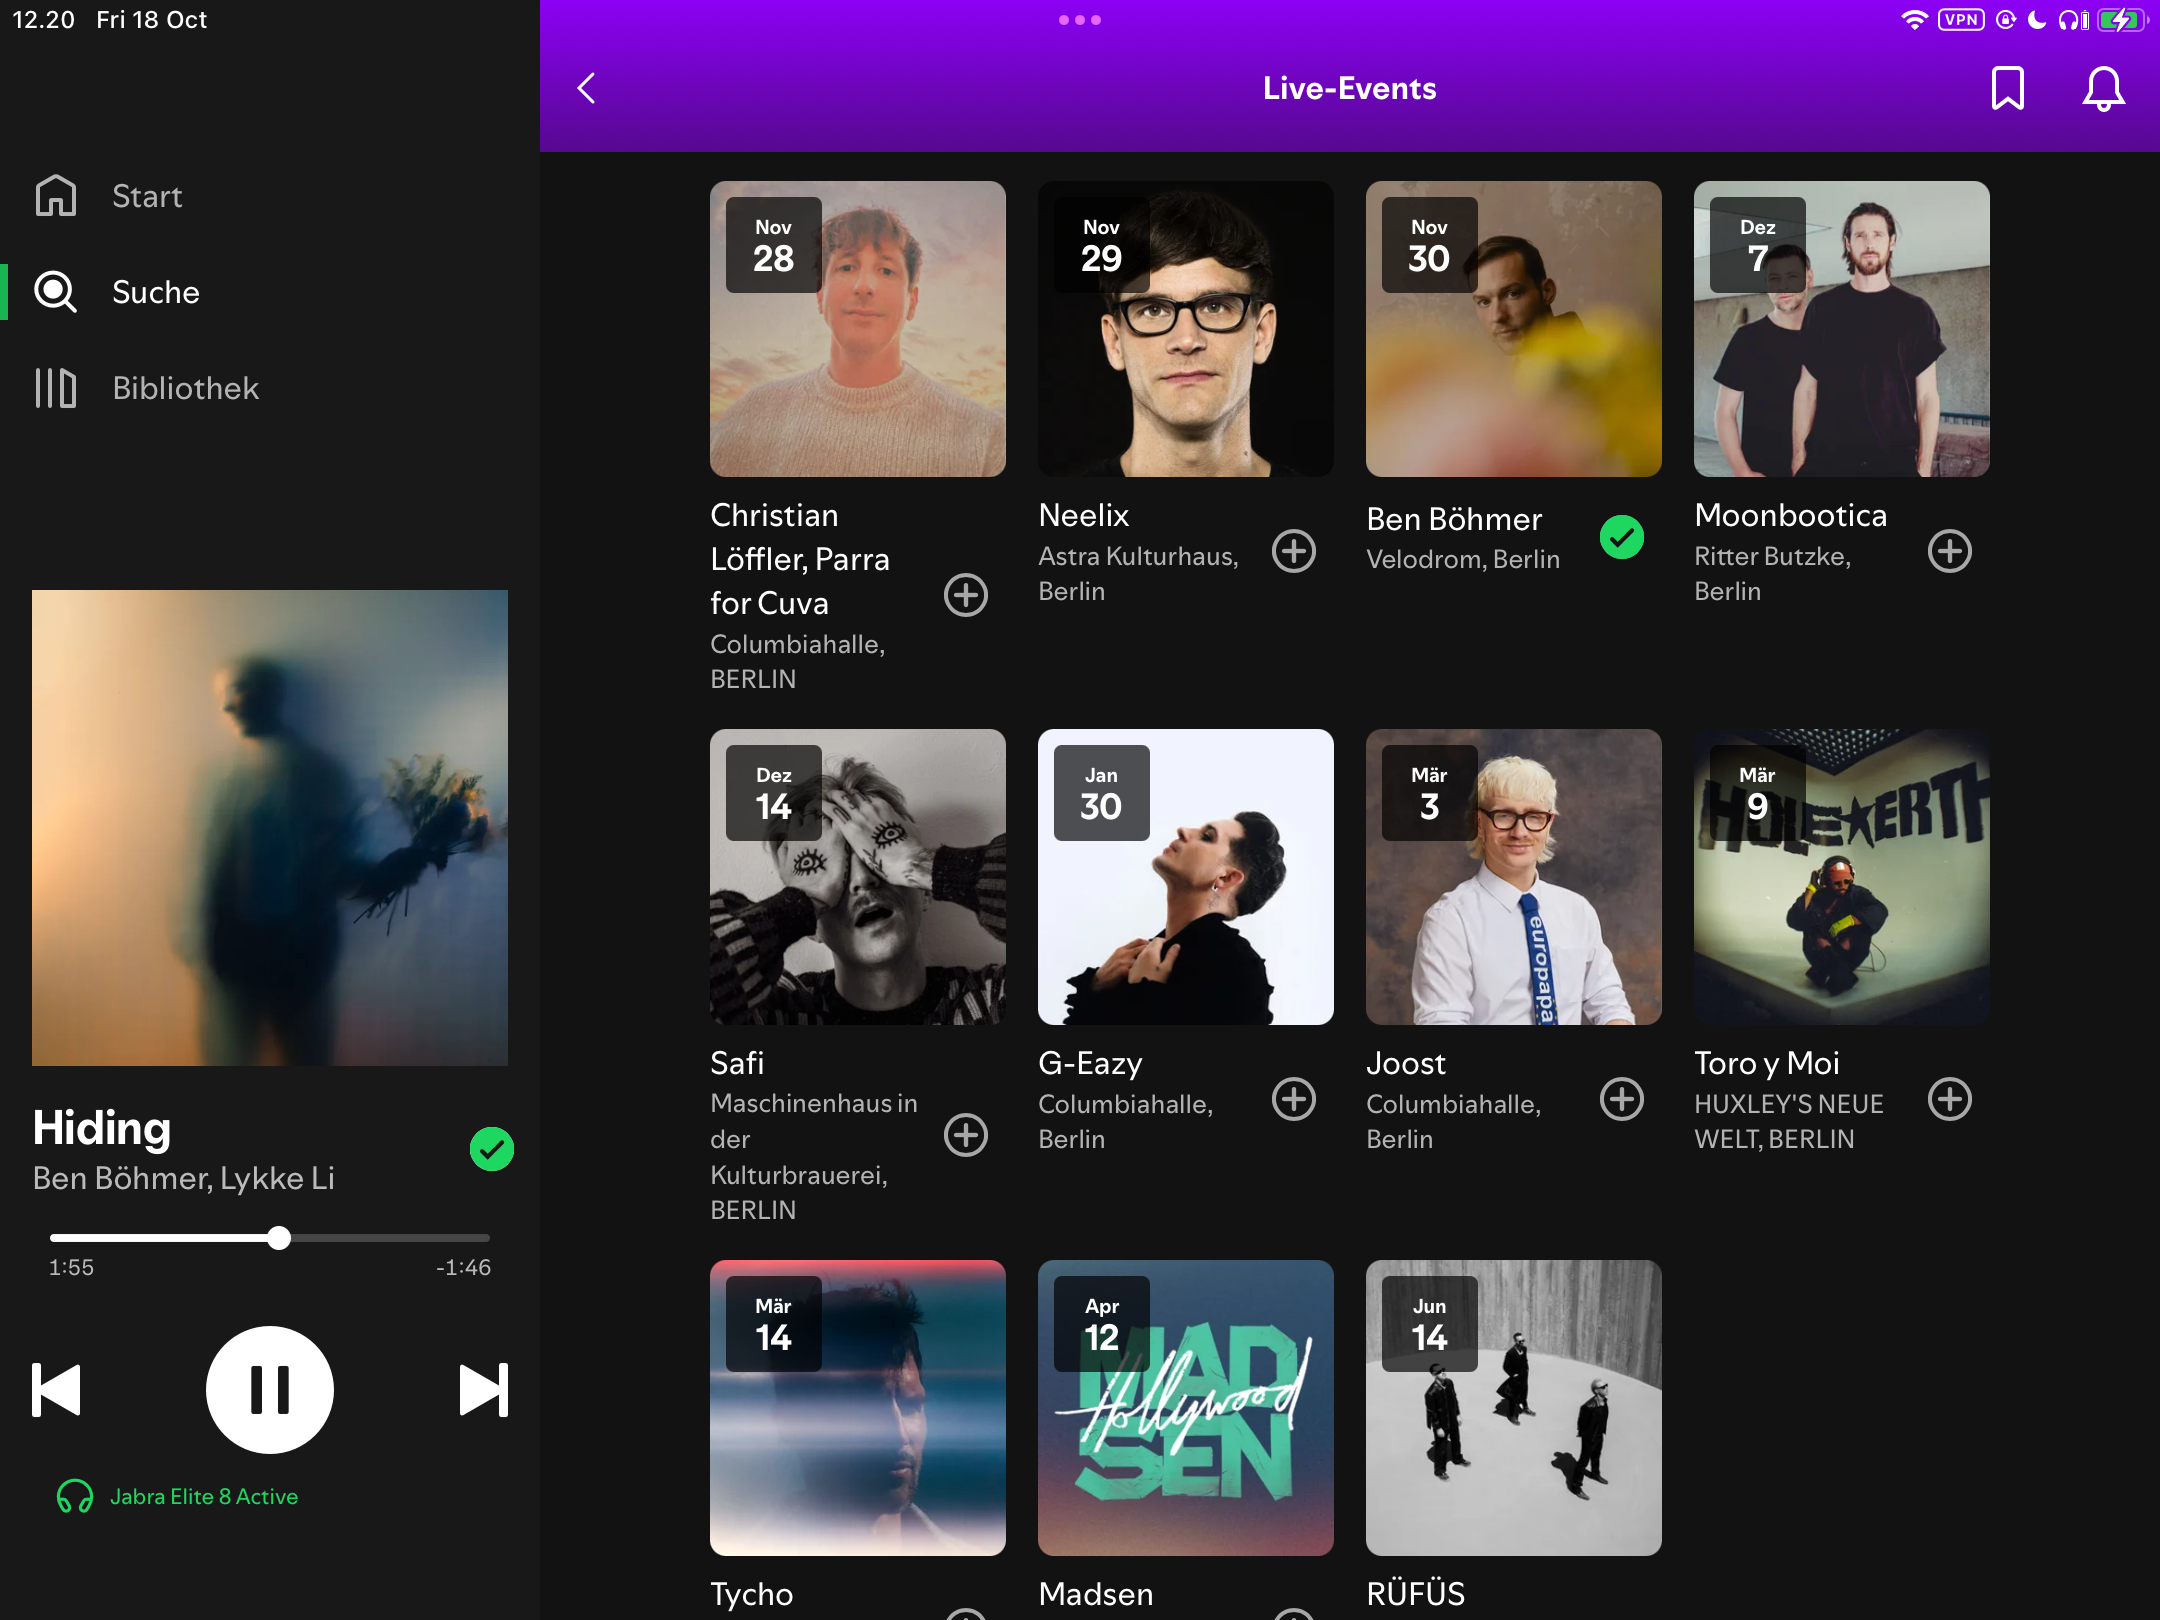2160x1620 pixels.
Task: Open RÜFÜS Jun 14 event image
Action: 1514,1408
